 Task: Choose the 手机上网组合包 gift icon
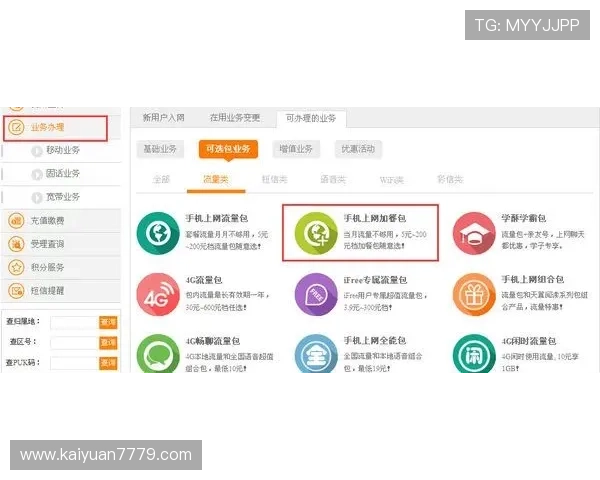click(474, 294)
